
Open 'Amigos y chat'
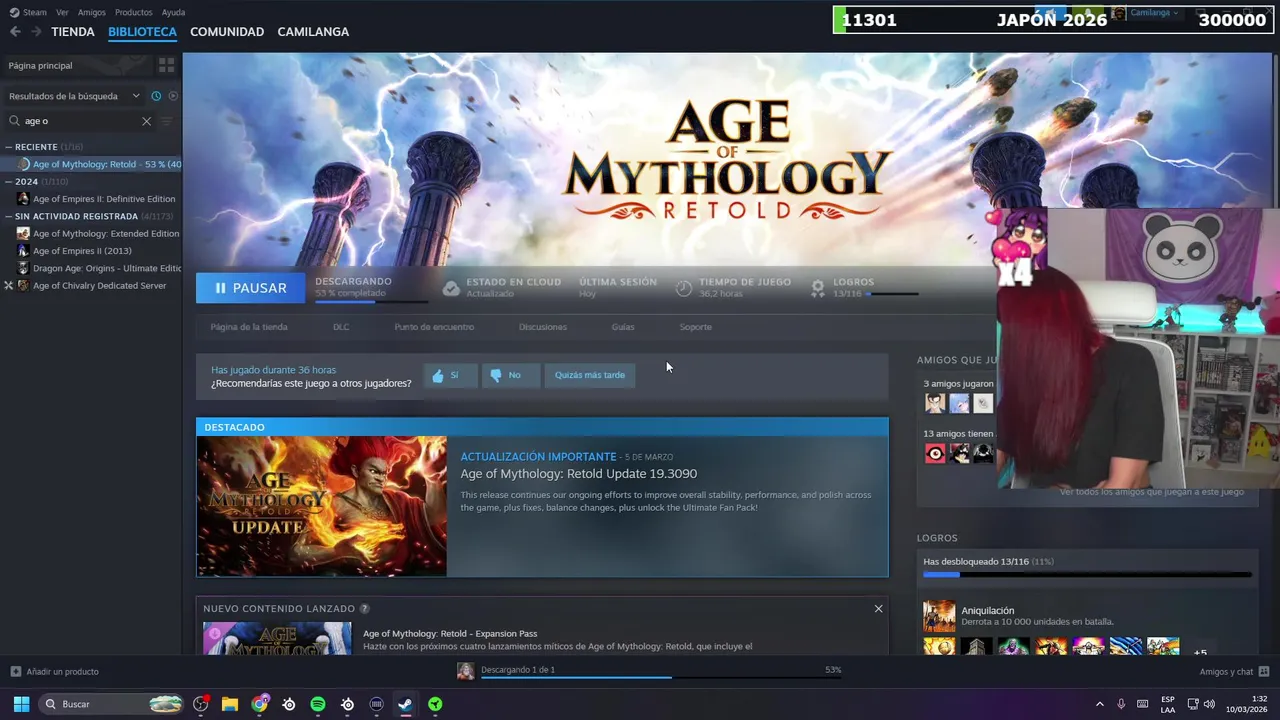pos(1234,672)
